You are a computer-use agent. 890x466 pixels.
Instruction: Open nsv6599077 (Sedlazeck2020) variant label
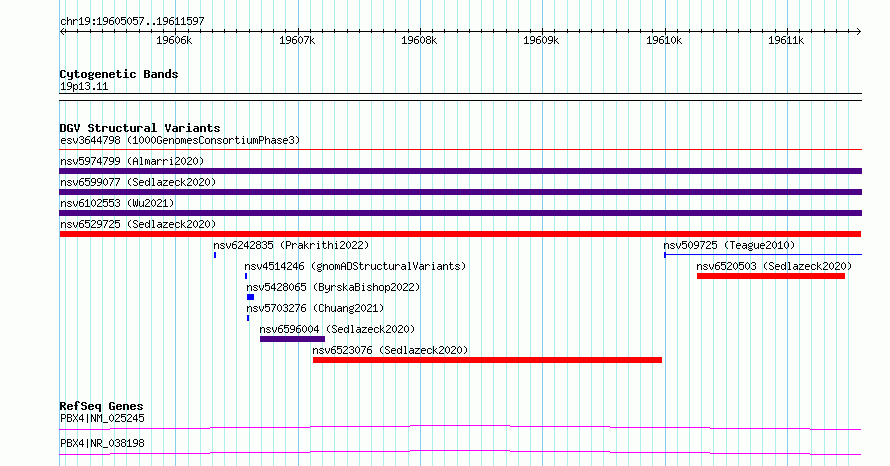[138, 182]
